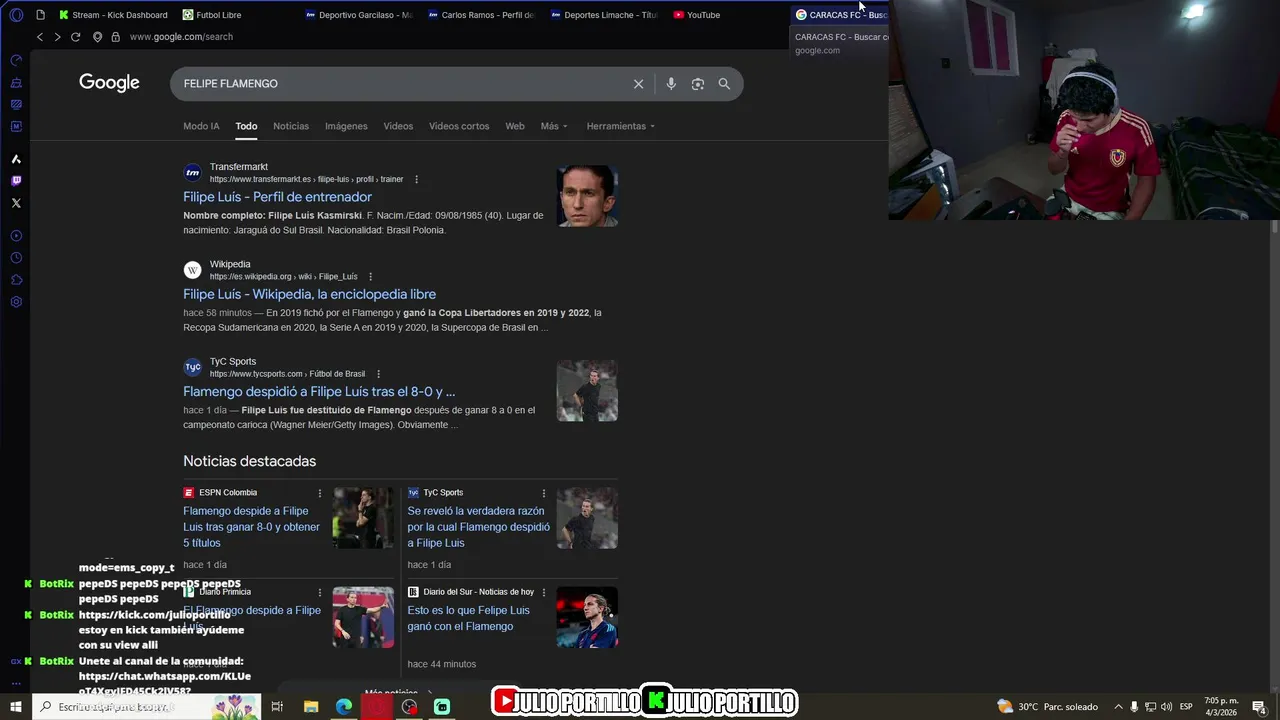Click the address bar URL www.google.com/search

coord(181,37)
